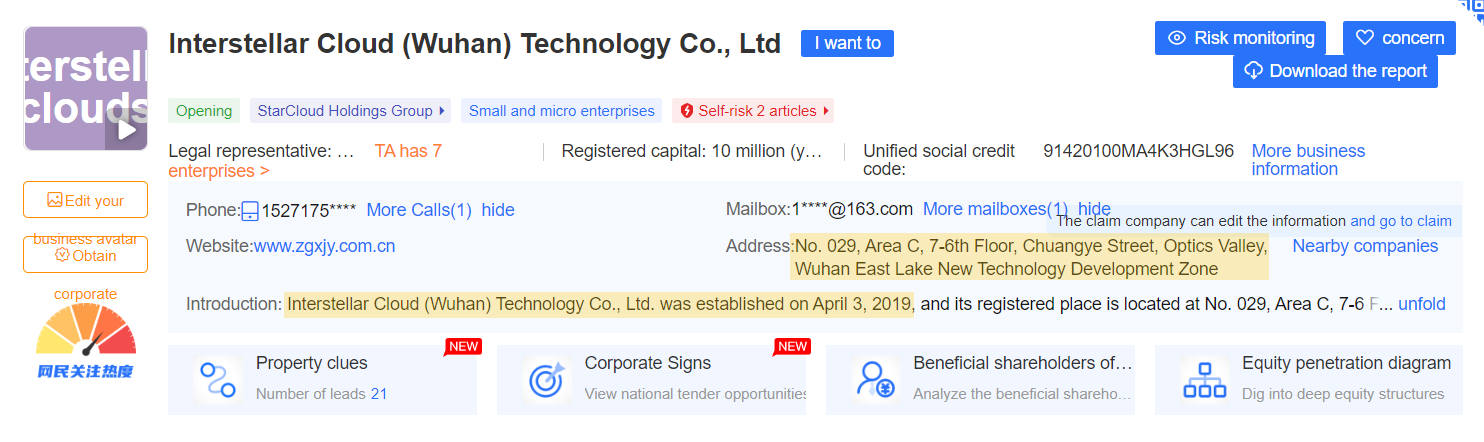Click the Property clues icon
1484x442 pixels.
click(x=217, y=380)
